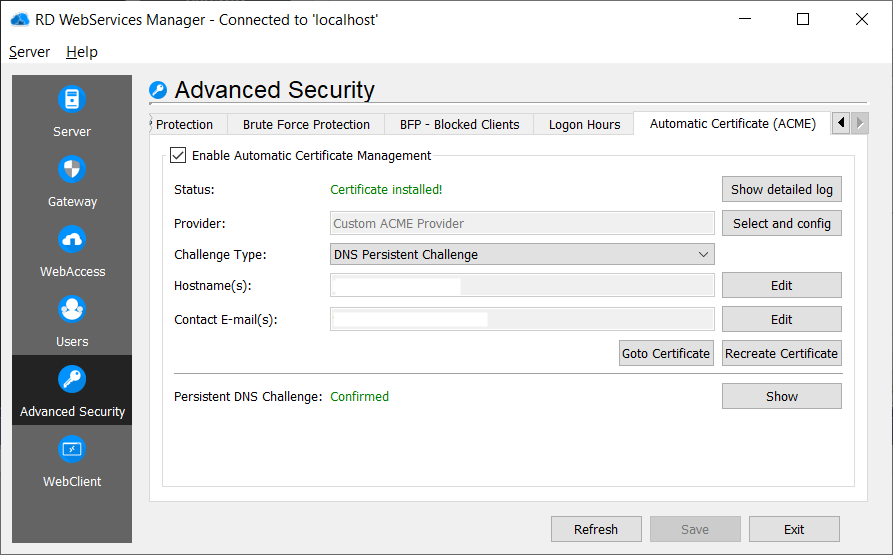893x555 pixels.
Task: Maximize the RD WebServices Manager window
Action: coord(803,19)
